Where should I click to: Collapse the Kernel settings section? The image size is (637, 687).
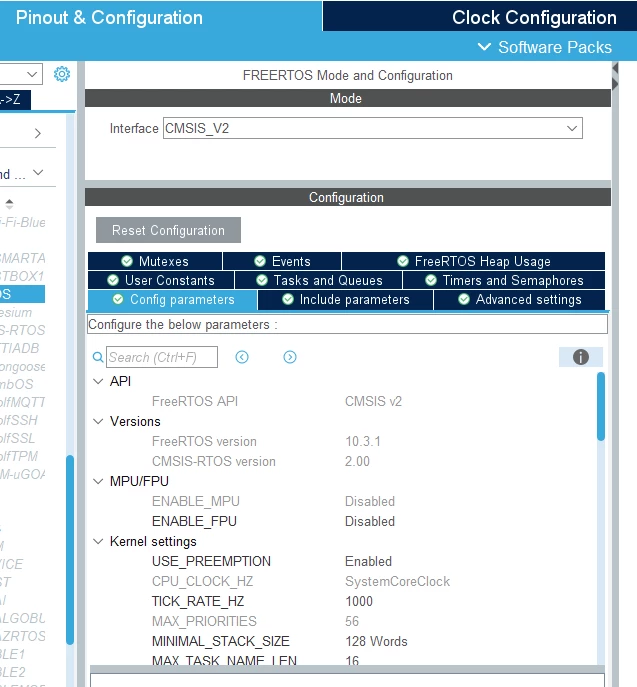tap(98, 541)
